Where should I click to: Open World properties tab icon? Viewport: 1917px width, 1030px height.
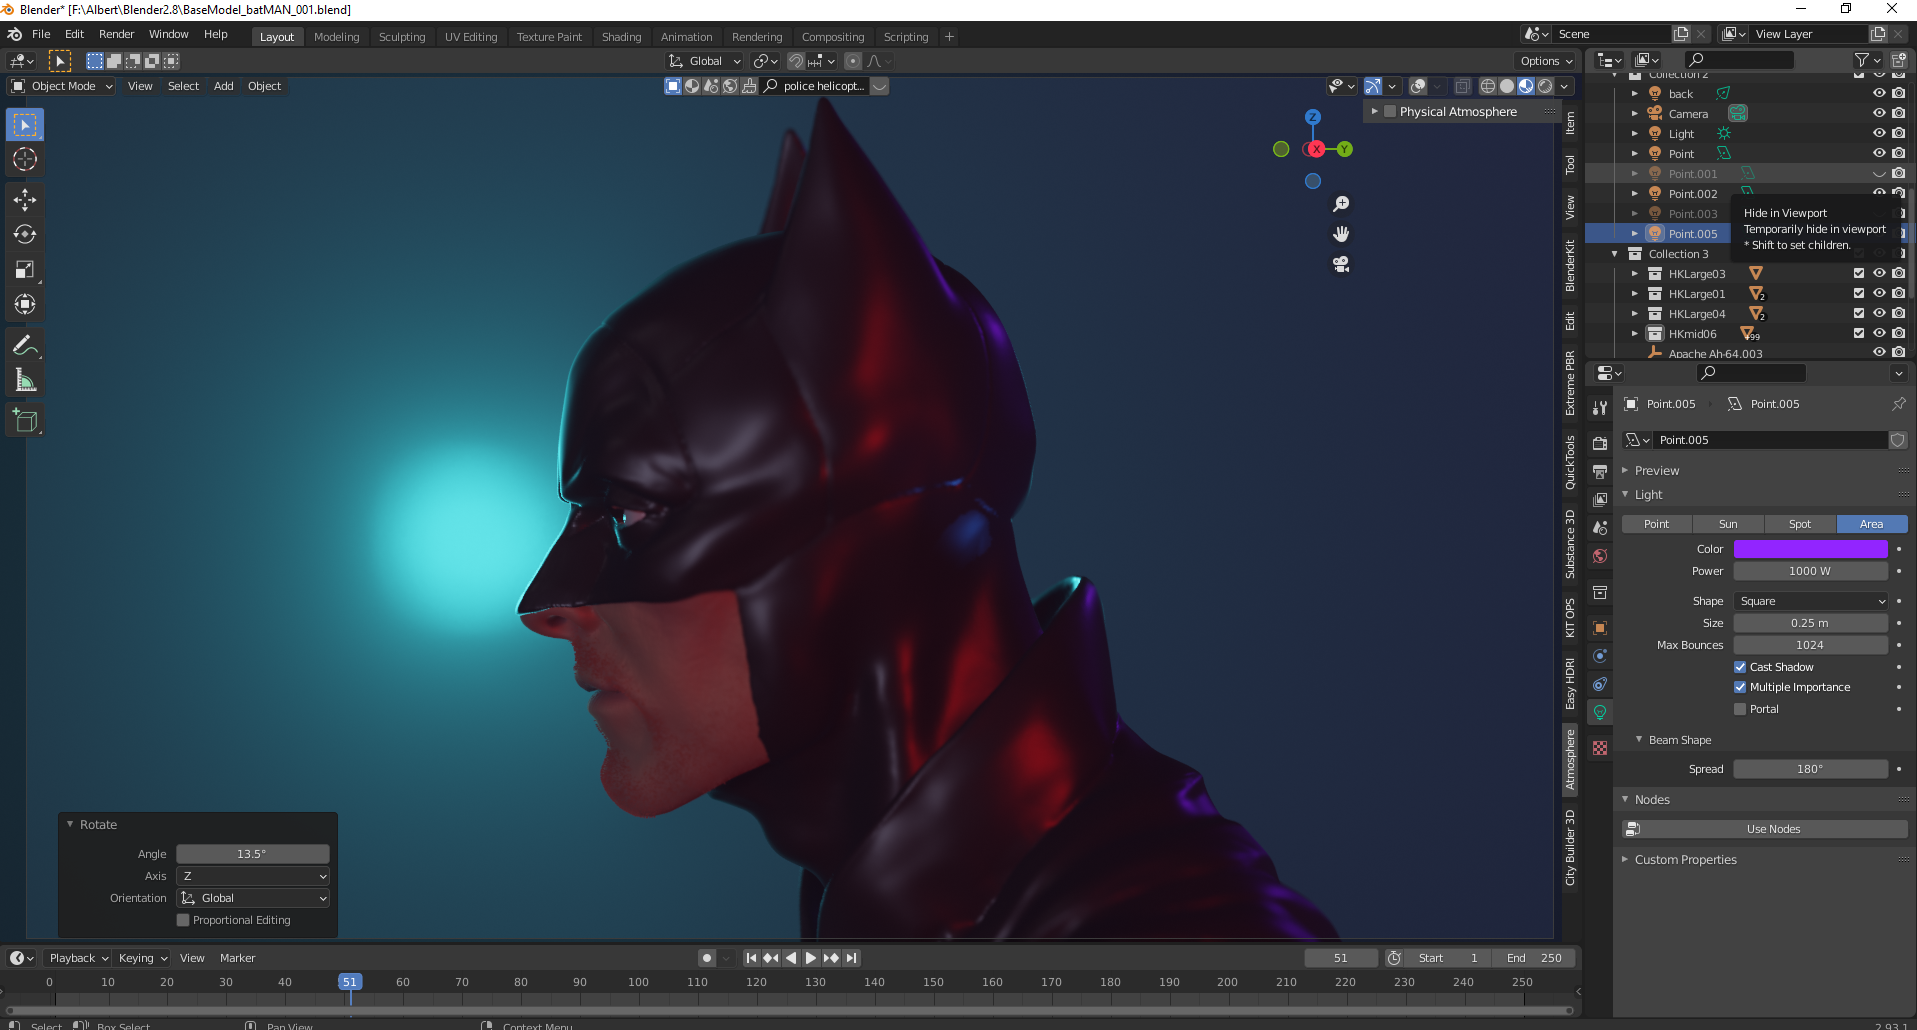(1600, 556)
